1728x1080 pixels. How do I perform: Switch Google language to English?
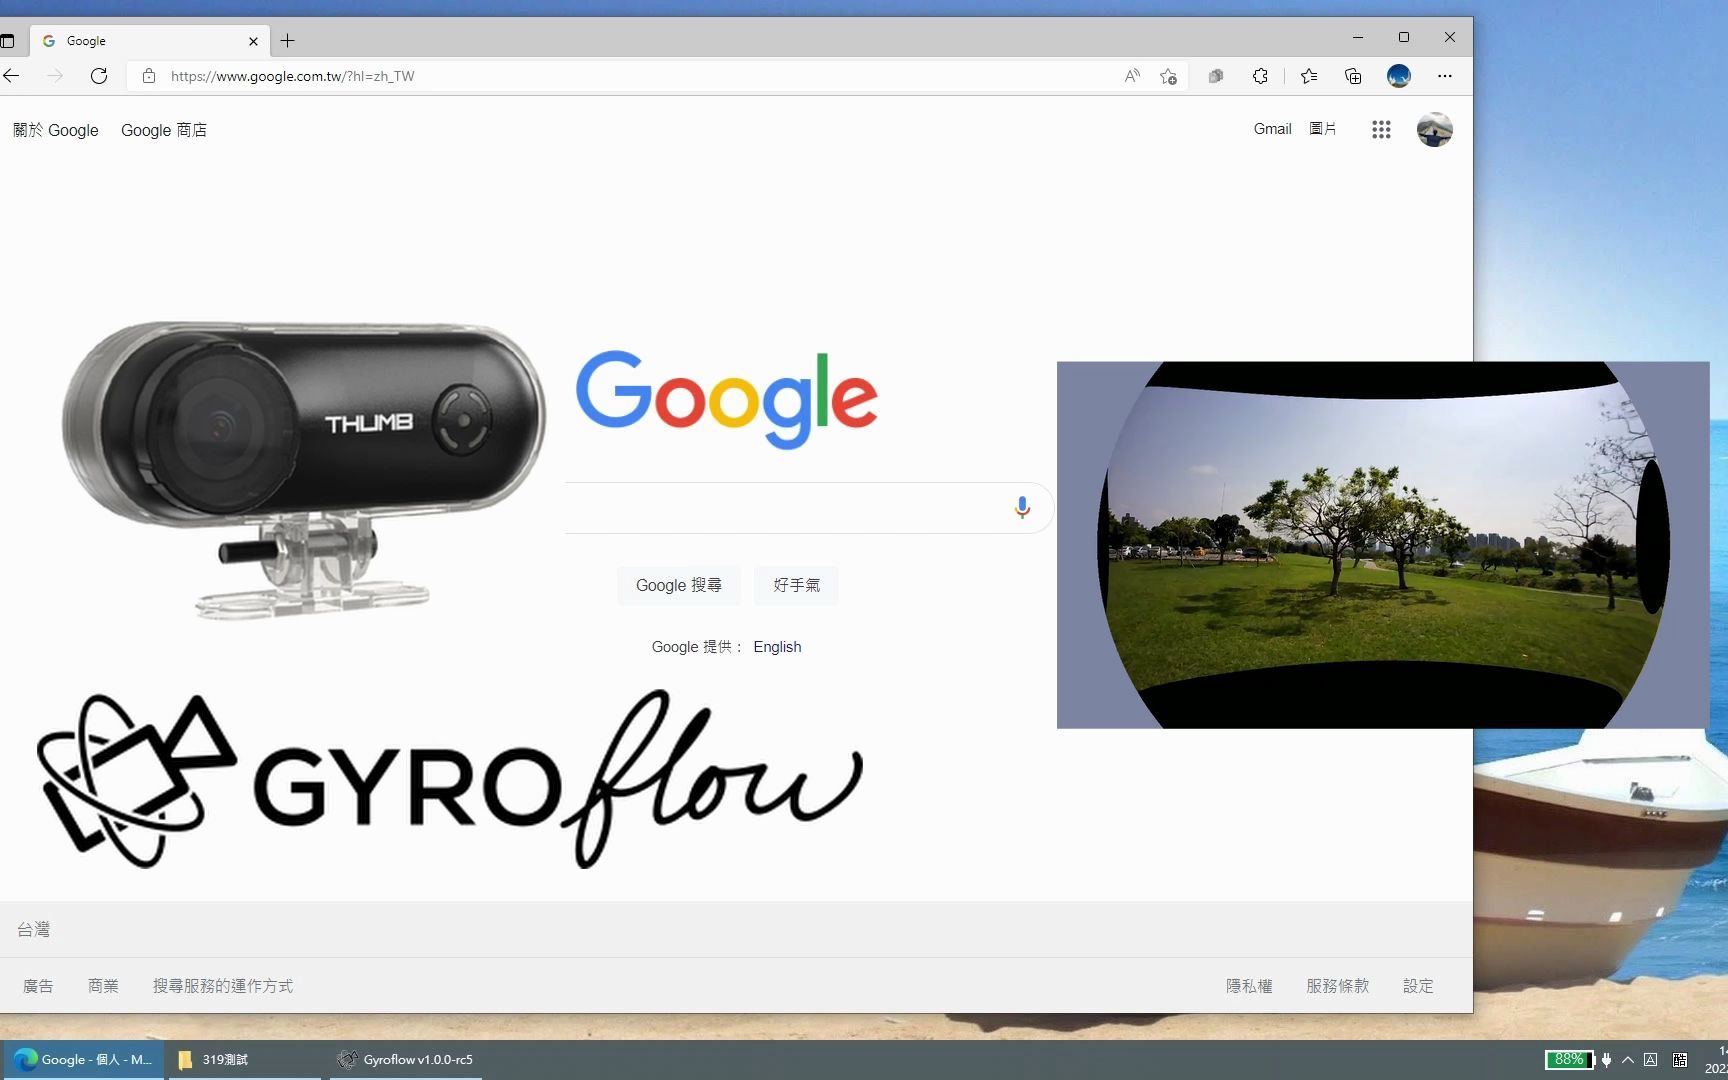point(777,647)
